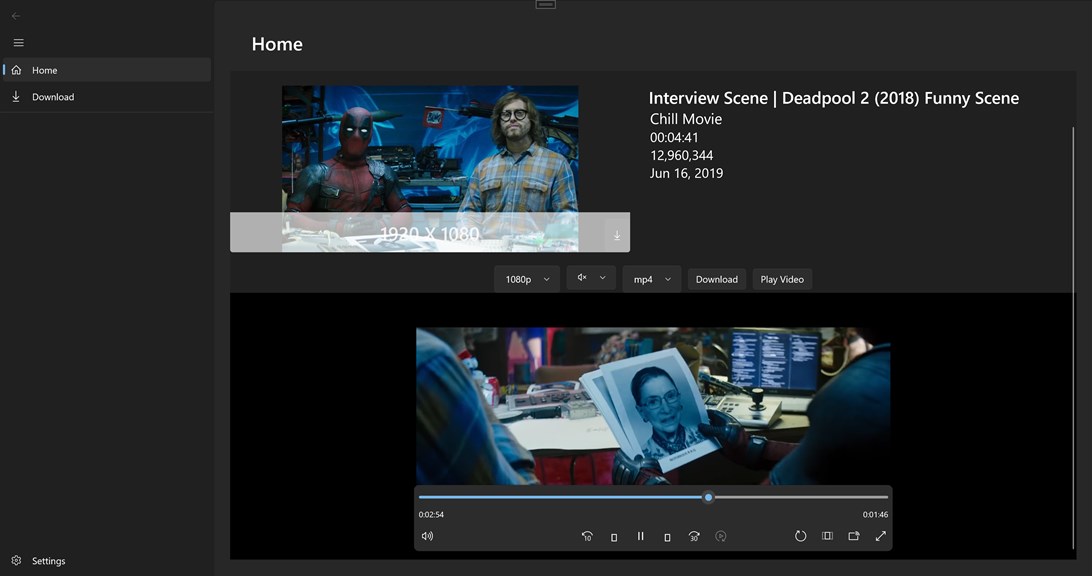Image resolution: width=1092 pixels, height=576 pixels.
Task: Click the vertical scrollbar on right edge
Action: 1073,338
